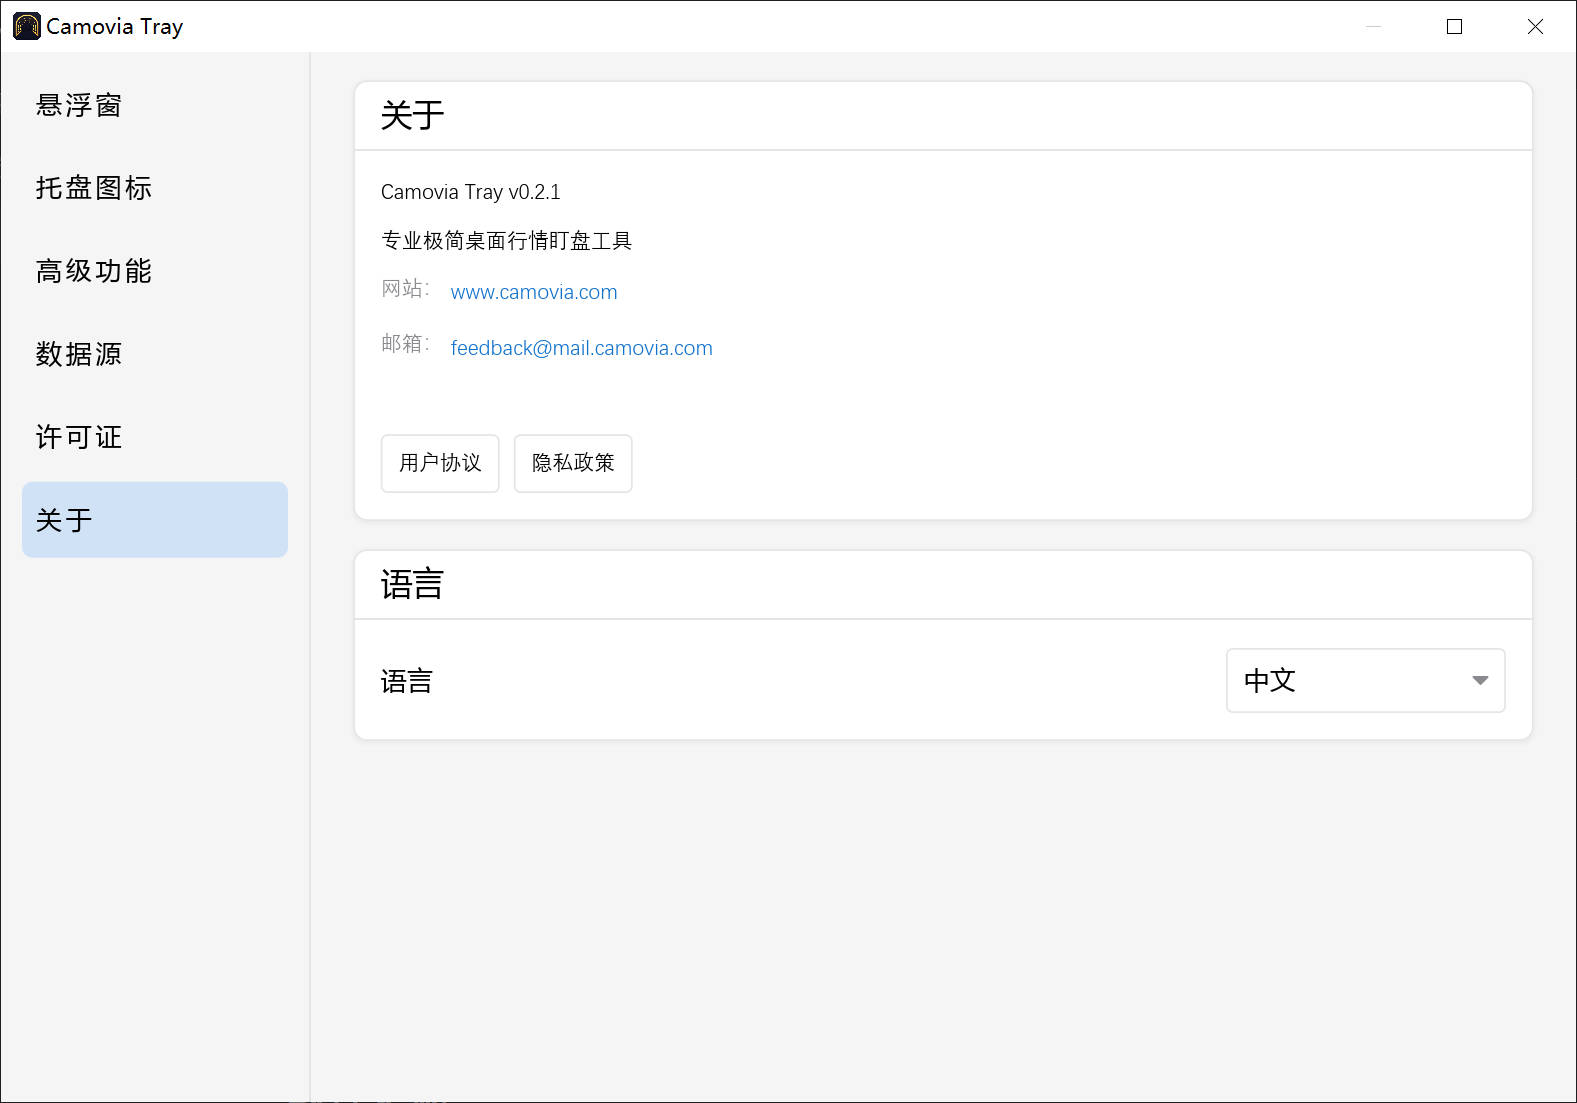Click the 语言 row label beside the dropdown
The image size is (1577, 1103).
[x=406, y=681]
